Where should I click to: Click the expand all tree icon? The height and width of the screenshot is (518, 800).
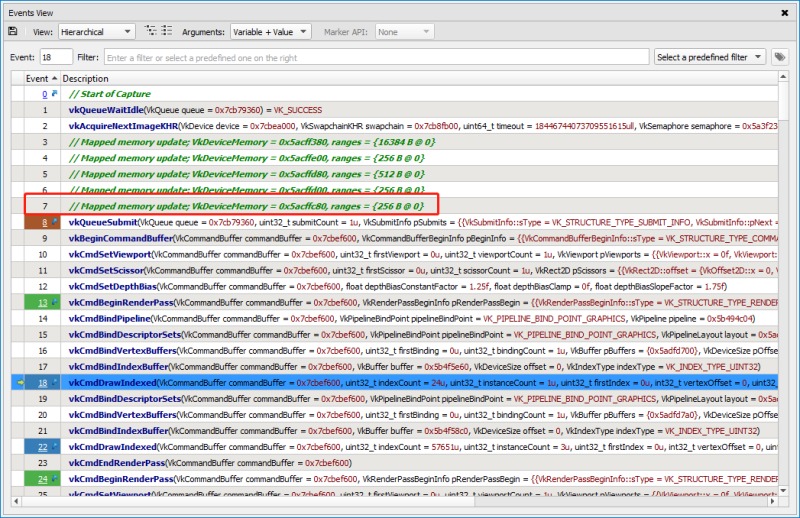(151, 31)
